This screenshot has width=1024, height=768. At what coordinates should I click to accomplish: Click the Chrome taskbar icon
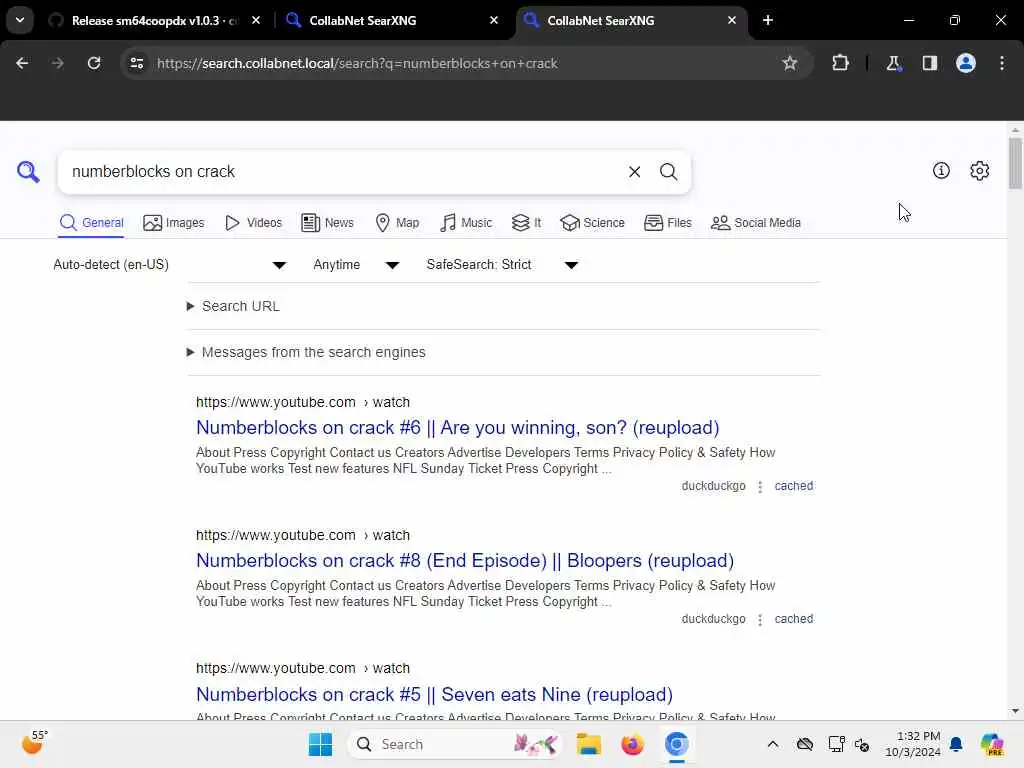tap(677, 744)
